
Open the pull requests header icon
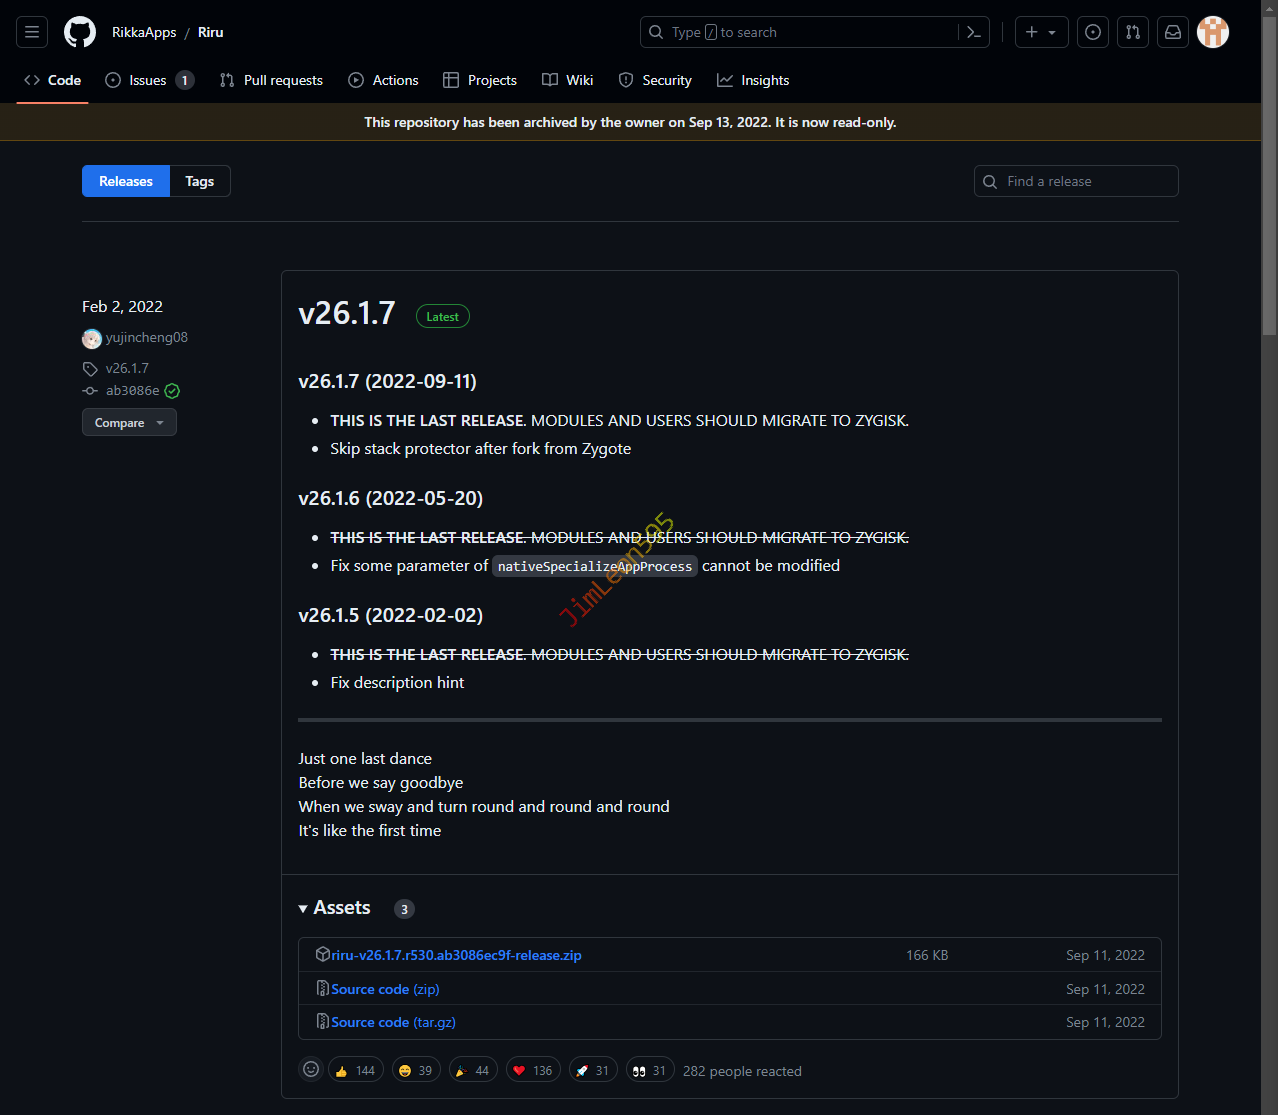pyautogui.click(x=1133, y=32)
